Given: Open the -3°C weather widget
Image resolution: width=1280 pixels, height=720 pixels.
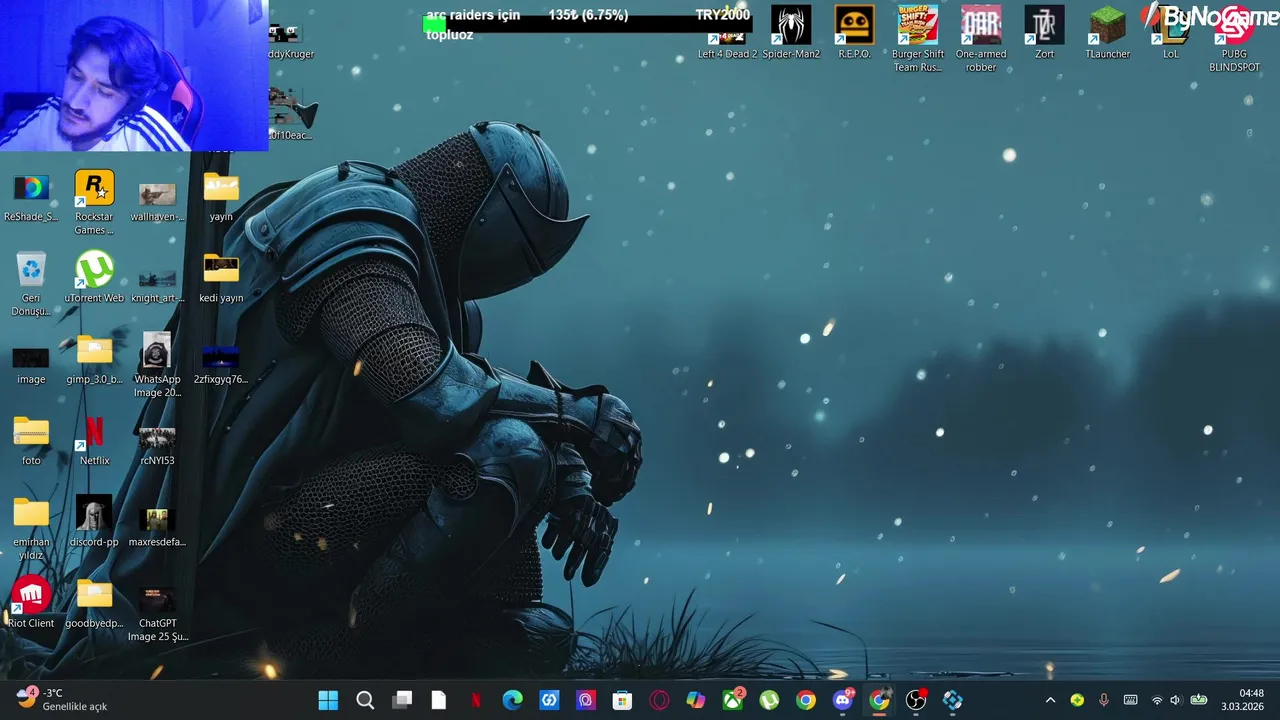Looking at the screenshot, I should (x=60, y=700).
